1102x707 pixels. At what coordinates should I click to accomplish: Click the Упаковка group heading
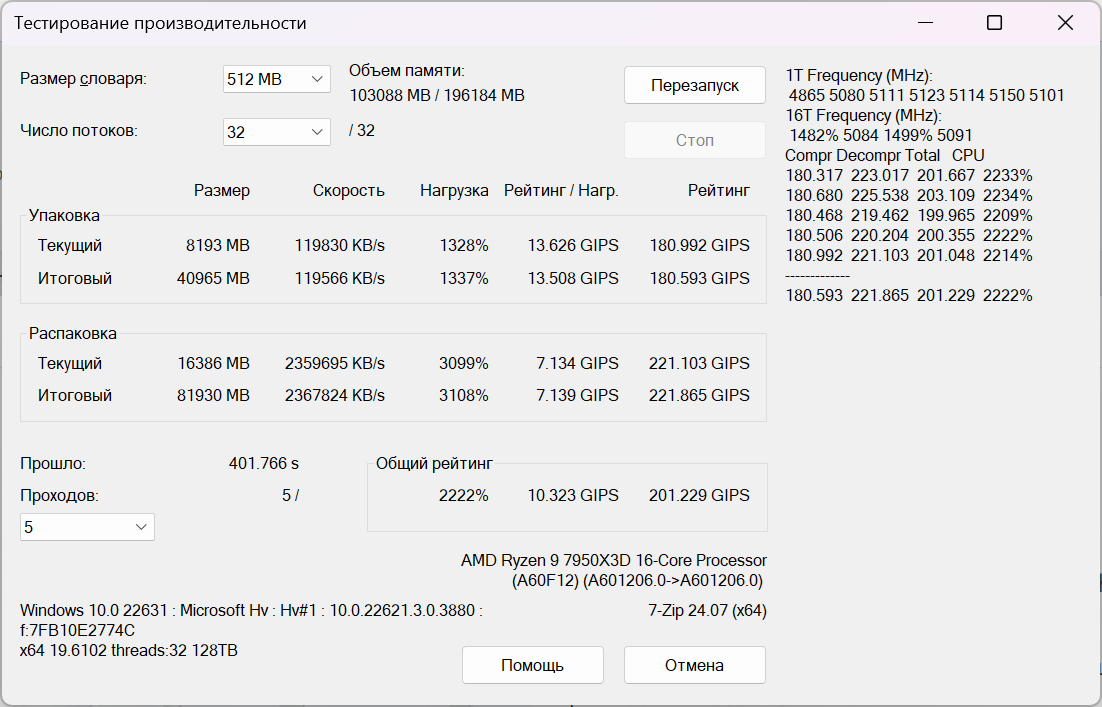[x=64, y=215]
